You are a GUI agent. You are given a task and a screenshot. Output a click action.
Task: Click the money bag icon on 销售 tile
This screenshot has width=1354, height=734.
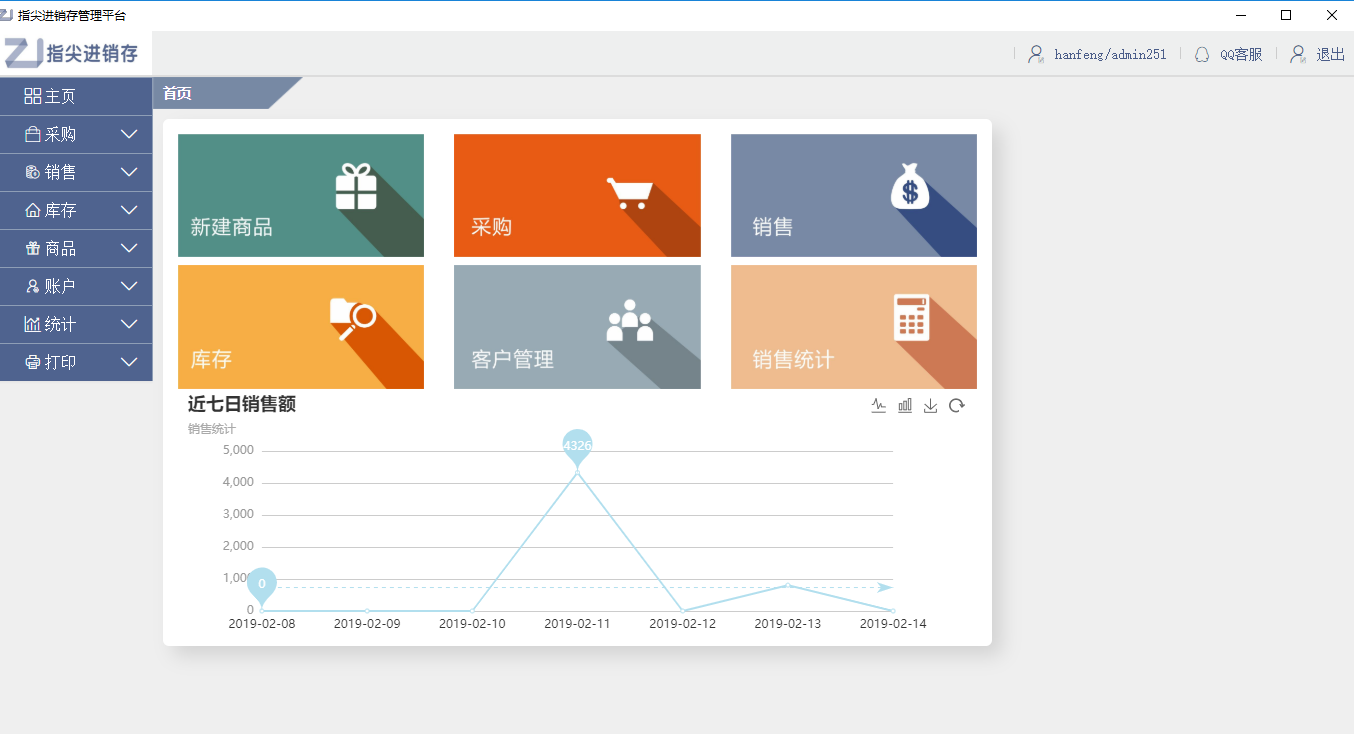(x=910, y=186)
